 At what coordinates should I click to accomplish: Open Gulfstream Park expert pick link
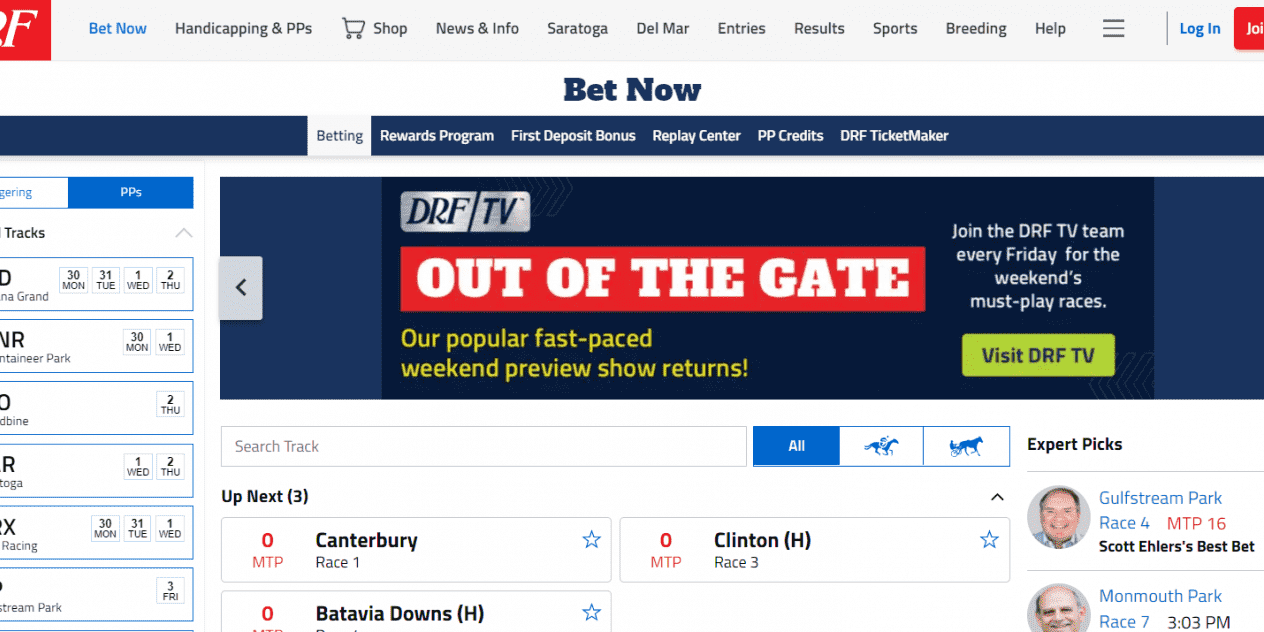tap(1160, 498)
